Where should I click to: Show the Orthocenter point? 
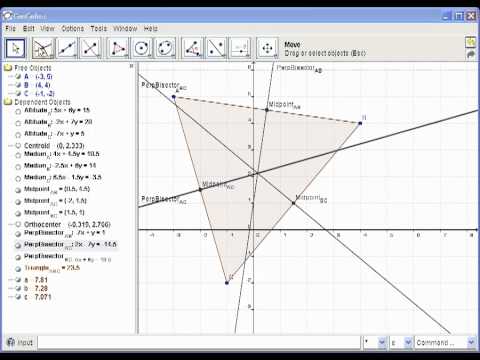click(18, 224)
